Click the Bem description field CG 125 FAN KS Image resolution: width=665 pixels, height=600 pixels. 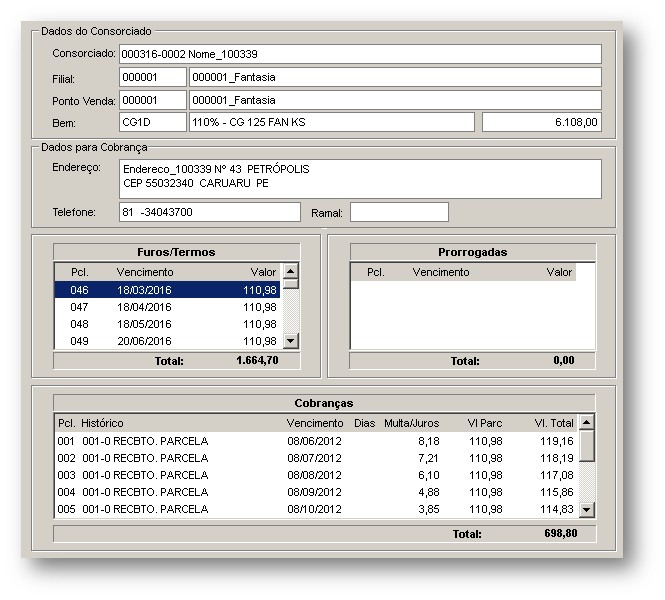click(332, 122)
